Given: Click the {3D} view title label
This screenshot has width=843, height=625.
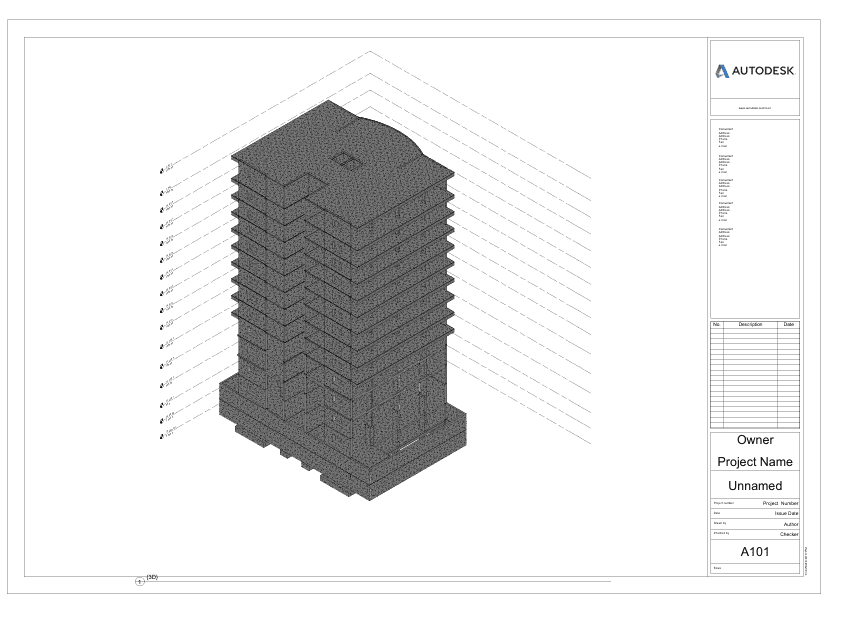Looking at the screenshot, I should (154, 576).
